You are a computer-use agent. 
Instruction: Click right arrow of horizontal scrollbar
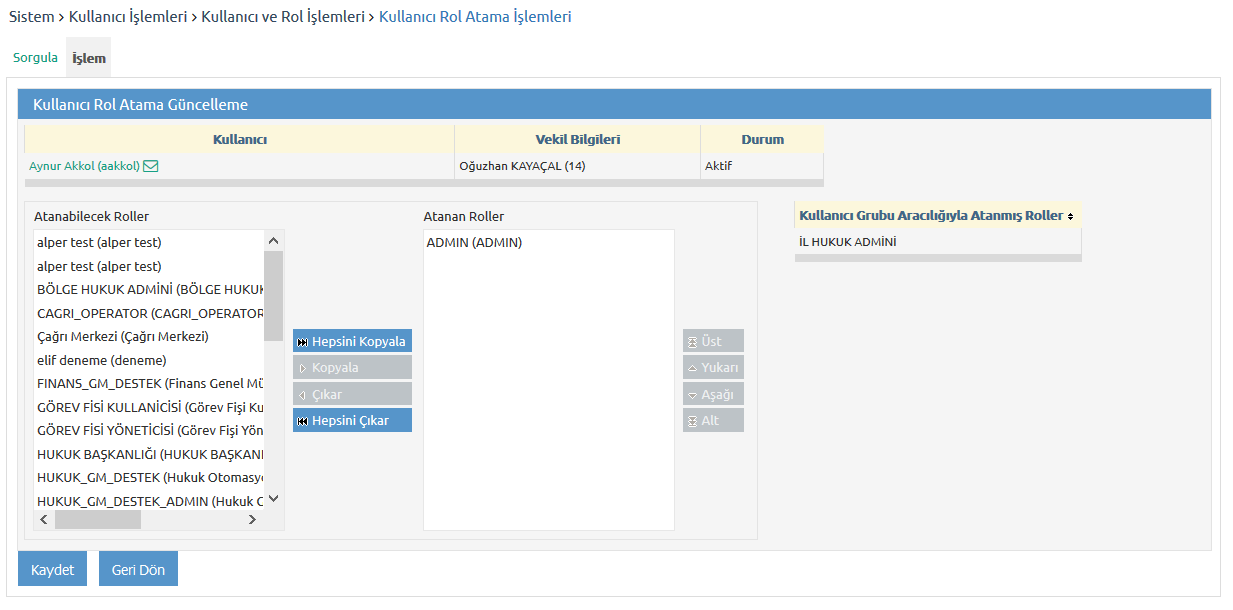point(252,520)
